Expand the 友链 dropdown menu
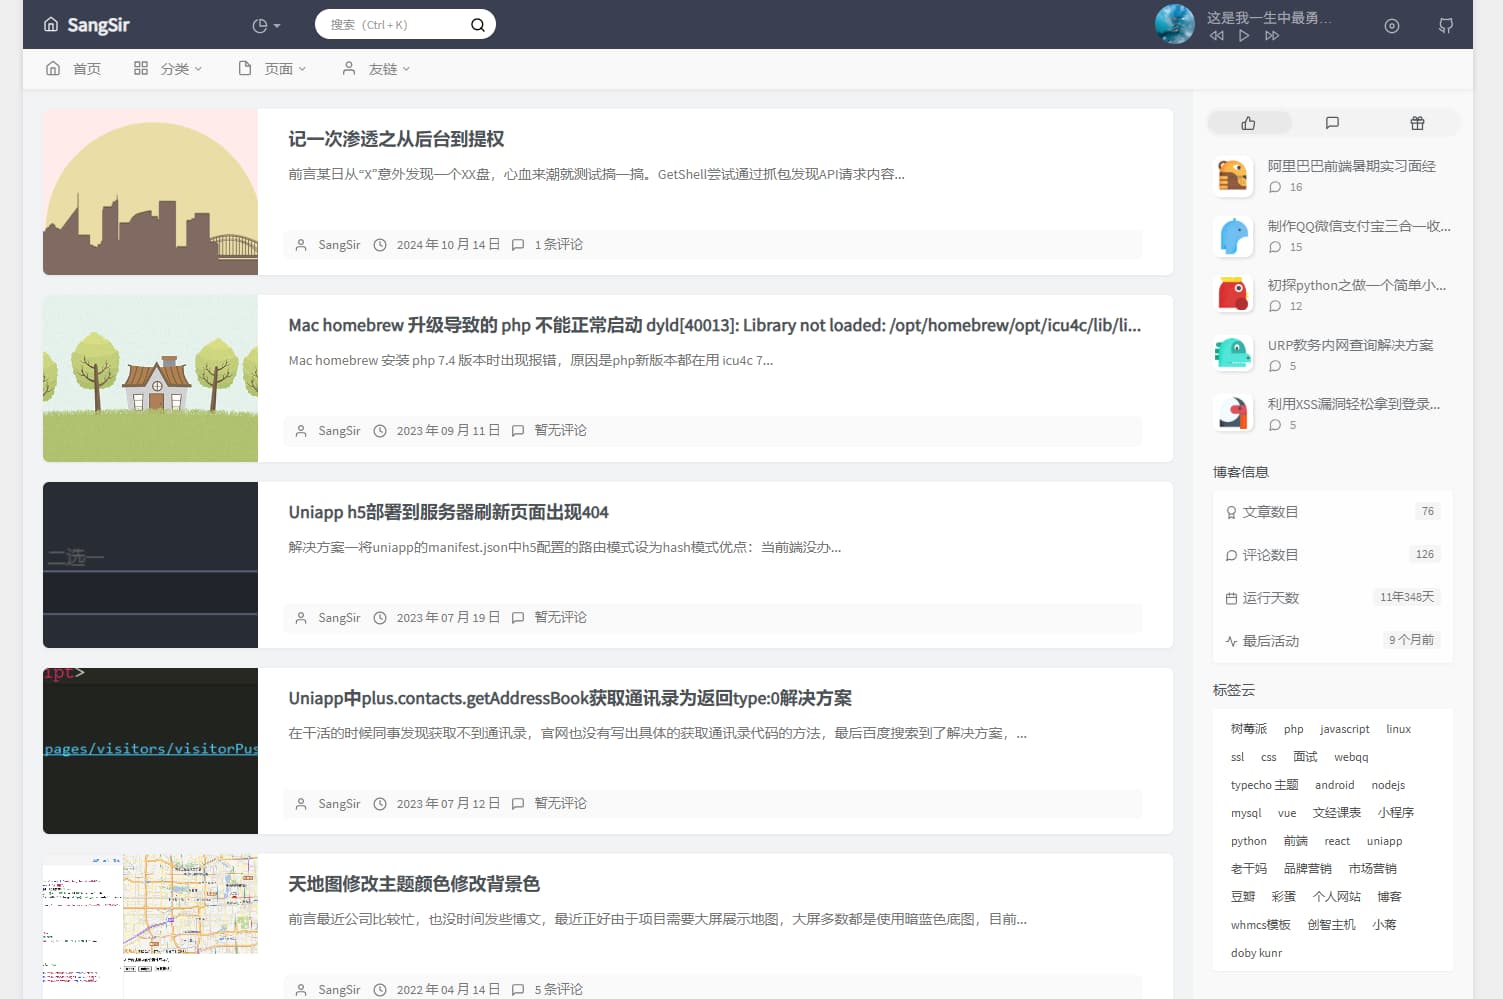Screen dimensions: 1503x999 (376, 69)
